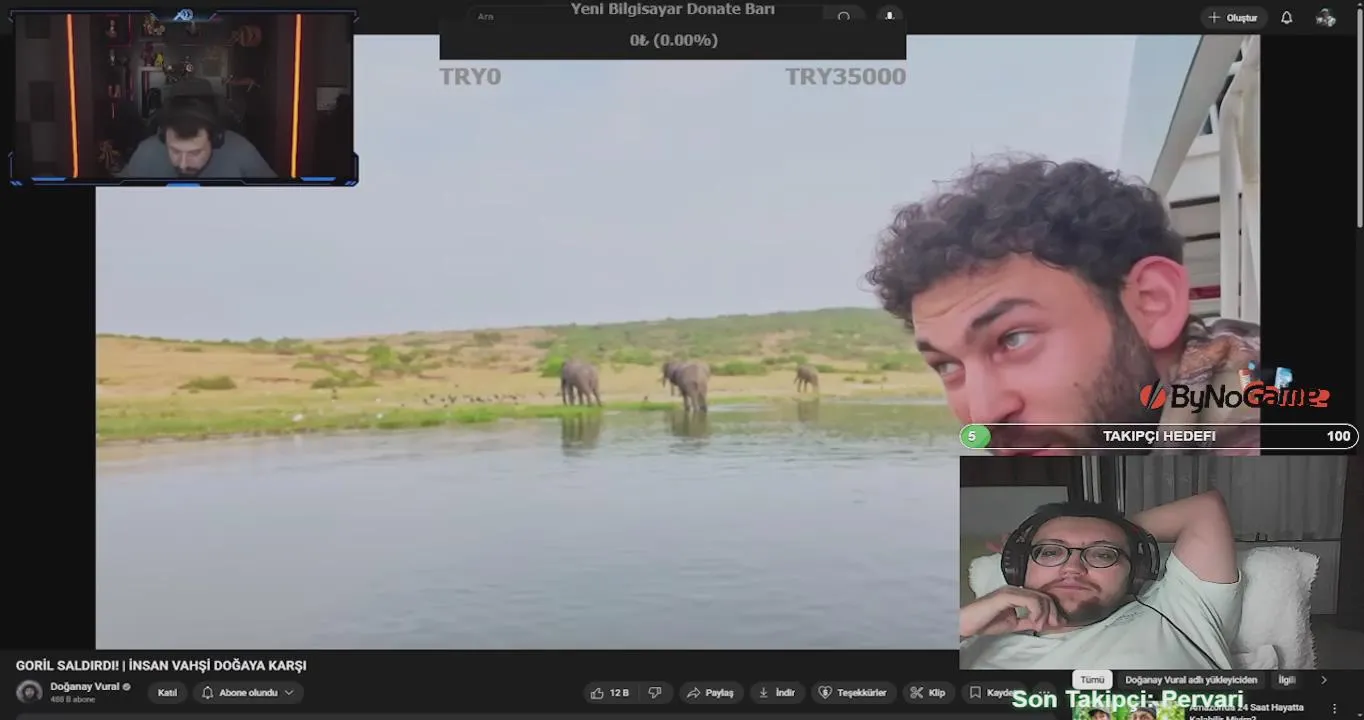1364x720 pixels.
Task: Click the headphones streamer webcam overlay
Action: 1159,562
